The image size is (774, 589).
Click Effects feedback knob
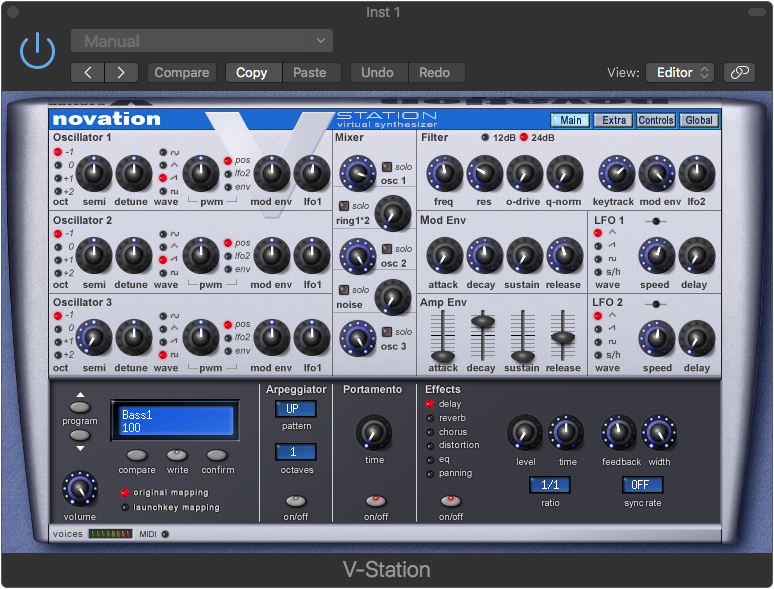click(619, 433)
